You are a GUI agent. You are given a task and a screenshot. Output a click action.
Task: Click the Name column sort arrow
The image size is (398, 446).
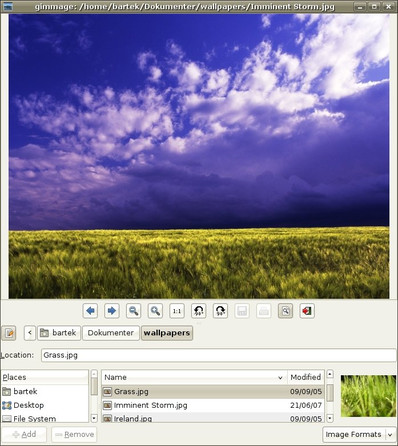tap(280, 377)
